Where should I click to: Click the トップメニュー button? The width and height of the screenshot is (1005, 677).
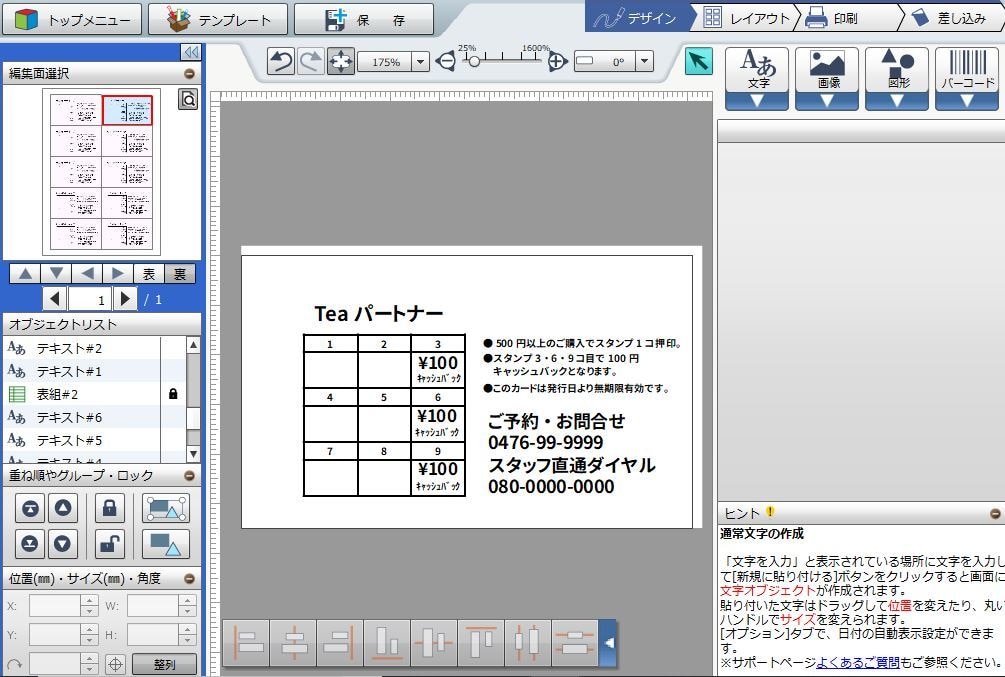click(x=72, y=19)
